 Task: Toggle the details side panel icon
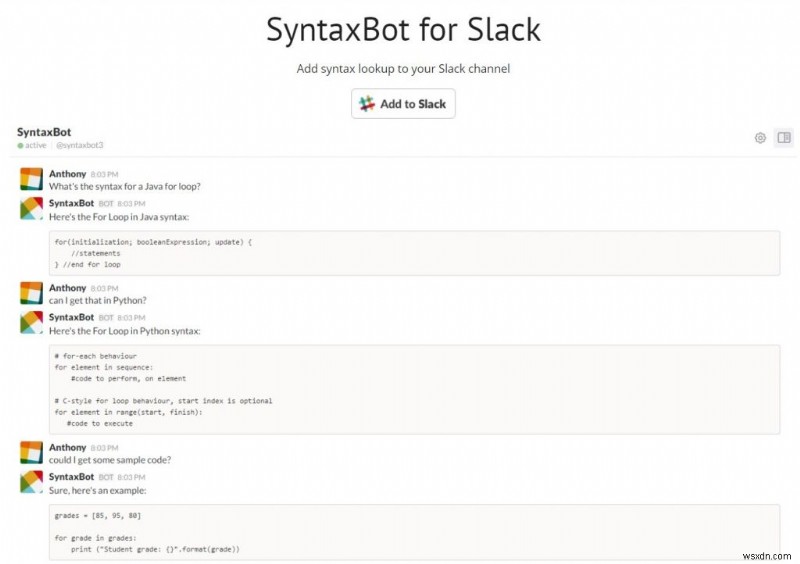pyautogui.click(x=784, y=137)
